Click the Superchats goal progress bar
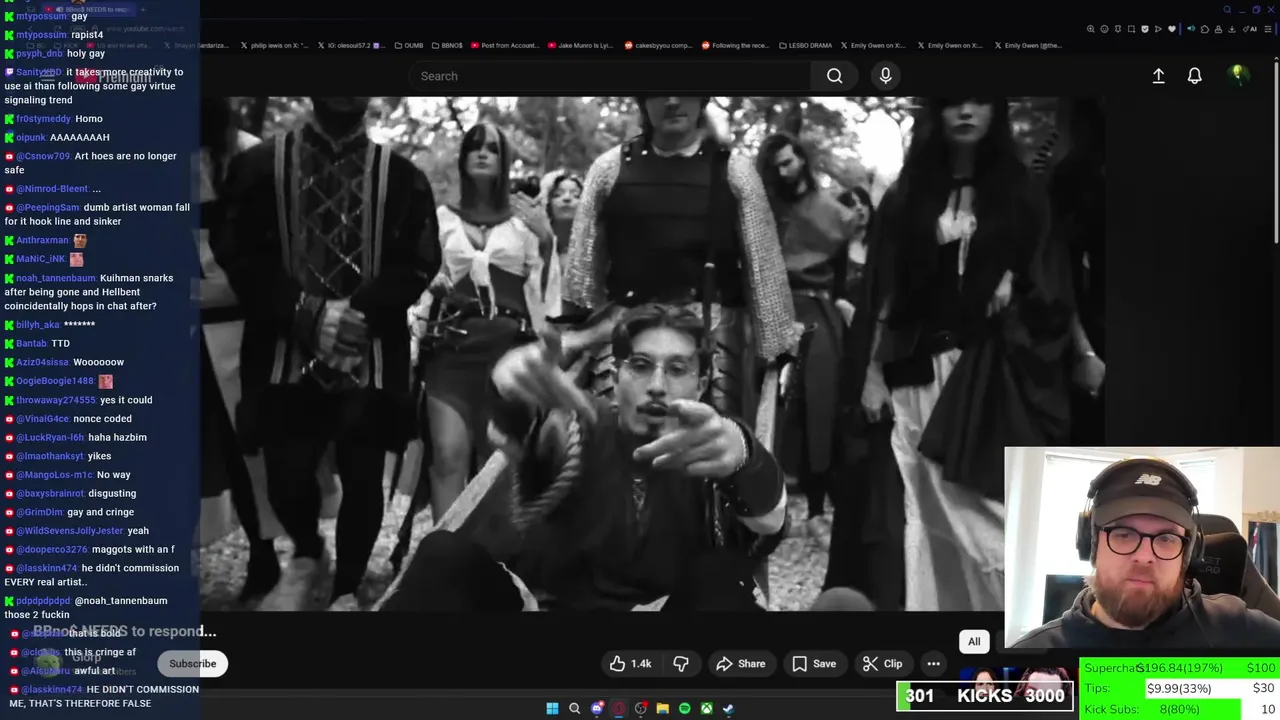 pyautogui.click(x=1180, y=668)
